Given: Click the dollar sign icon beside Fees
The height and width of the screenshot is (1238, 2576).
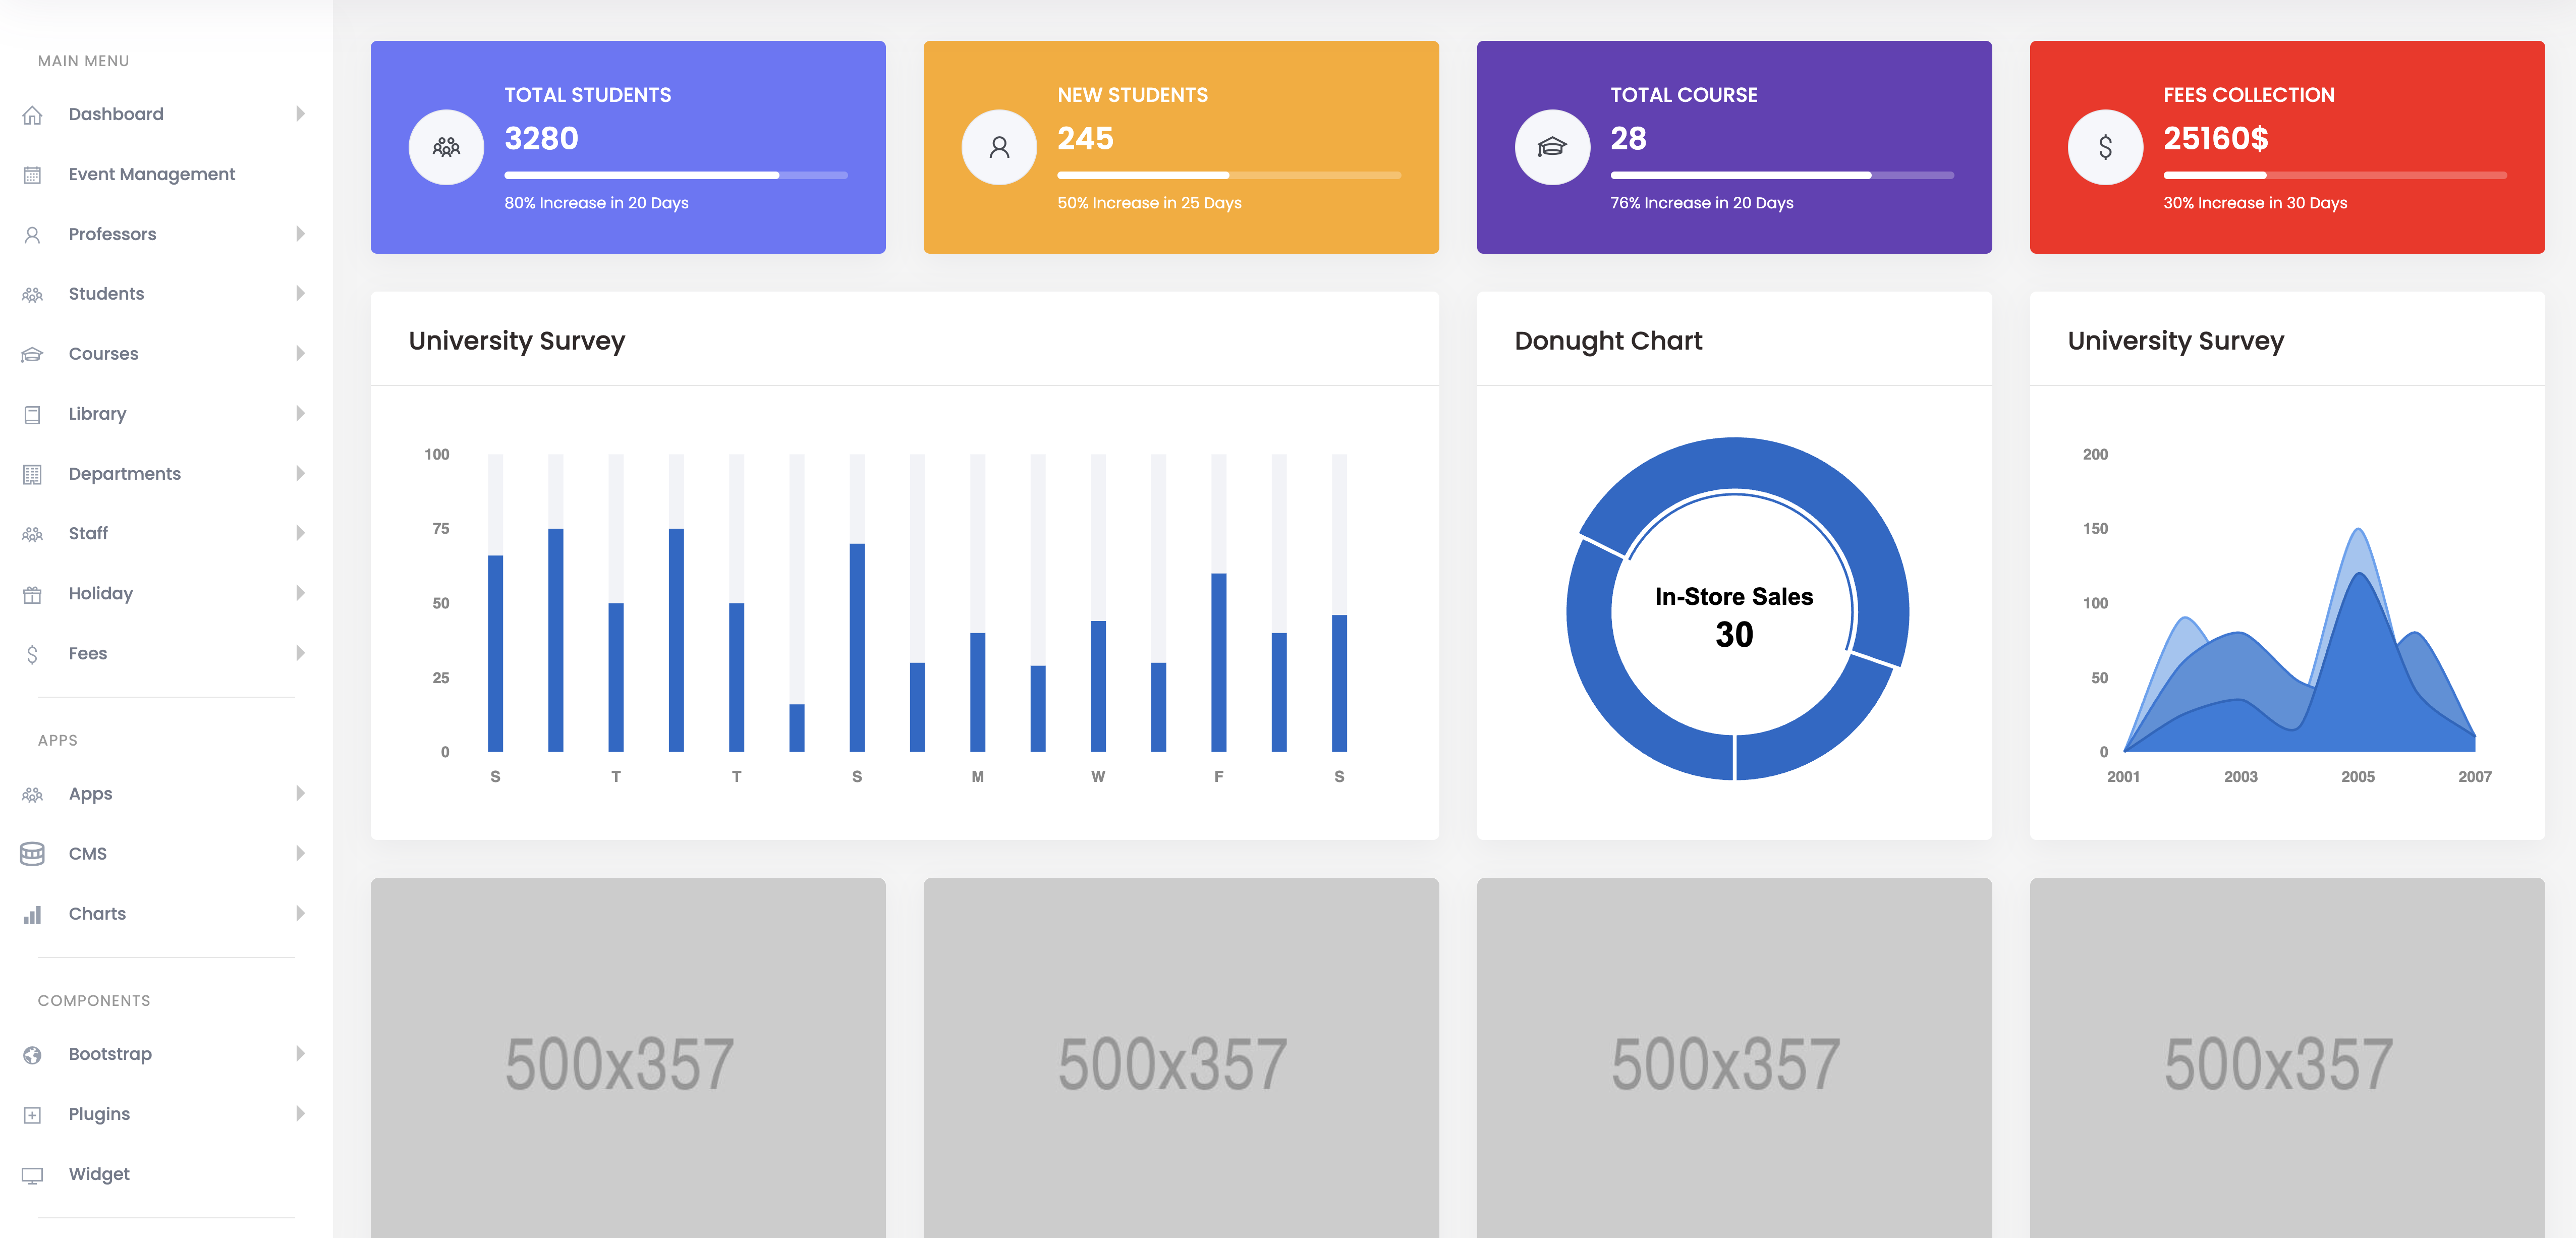Looking at the screenshot, I should 32,654.
